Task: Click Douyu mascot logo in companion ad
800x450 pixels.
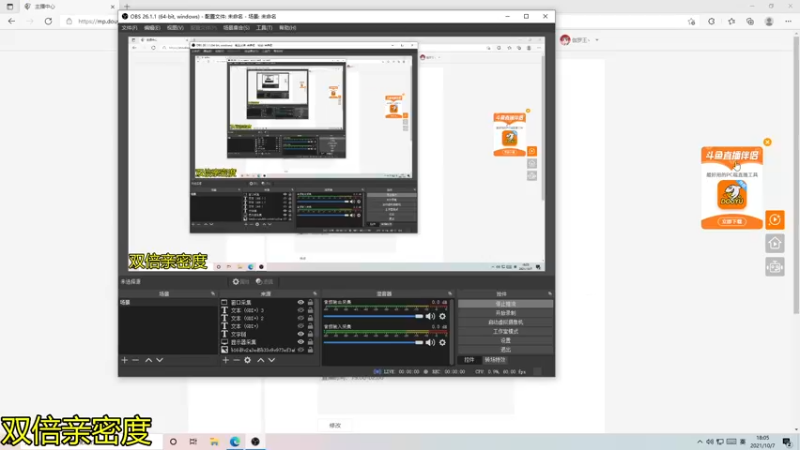Action: point(732,195)
